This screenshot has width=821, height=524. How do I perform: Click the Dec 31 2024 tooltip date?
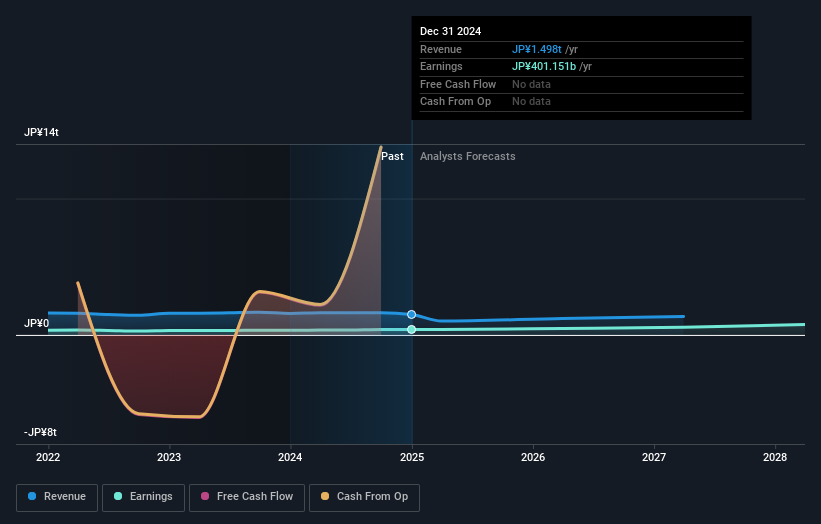(450, 31)
